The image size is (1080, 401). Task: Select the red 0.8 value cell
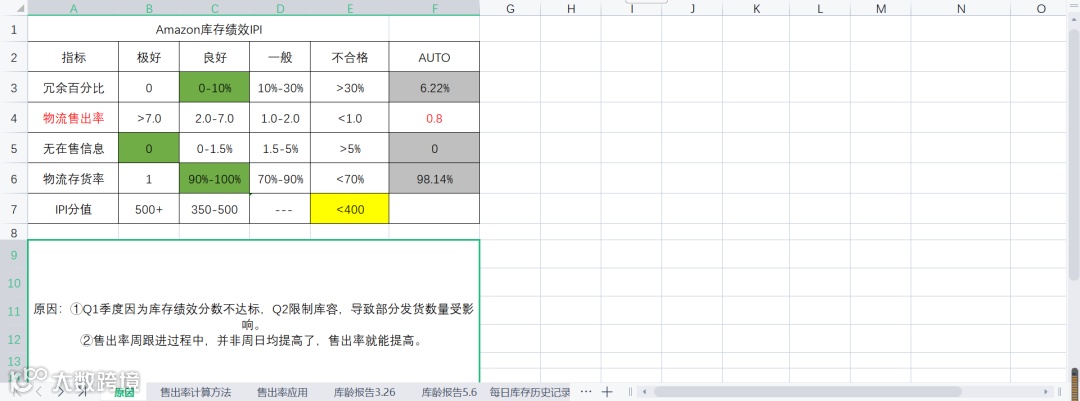(435, 119)
